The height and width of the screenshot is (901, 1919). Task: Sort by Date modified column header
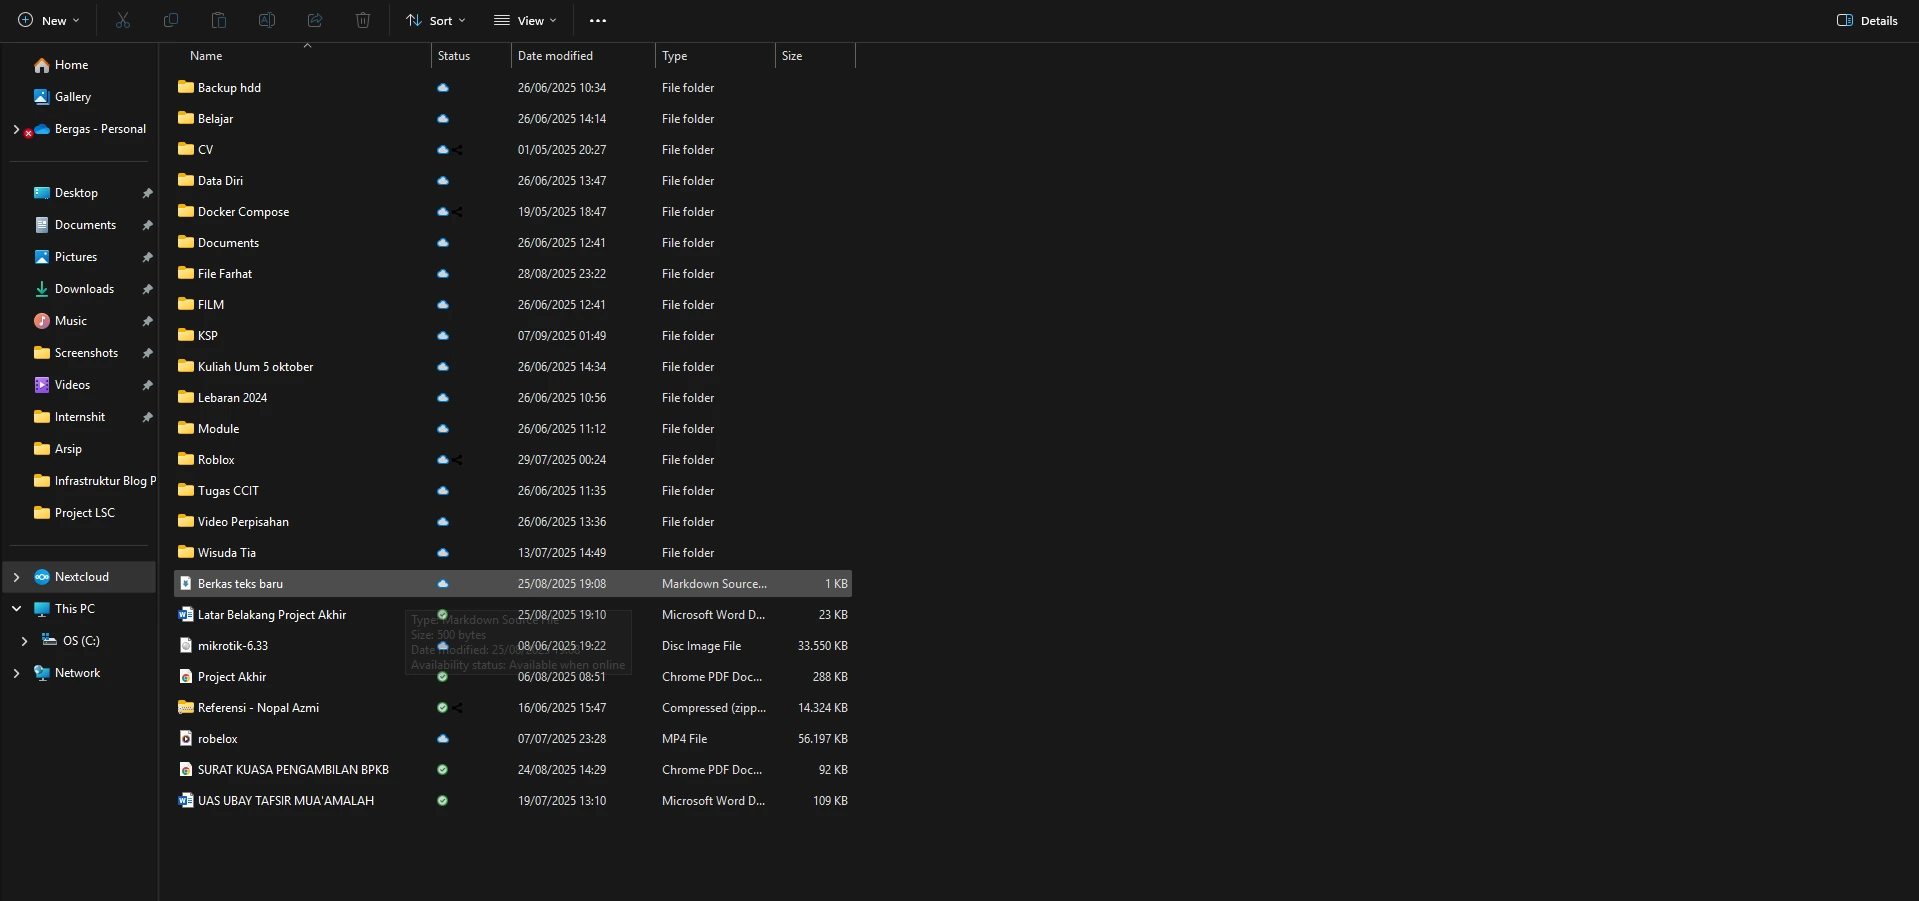[555, 56]
